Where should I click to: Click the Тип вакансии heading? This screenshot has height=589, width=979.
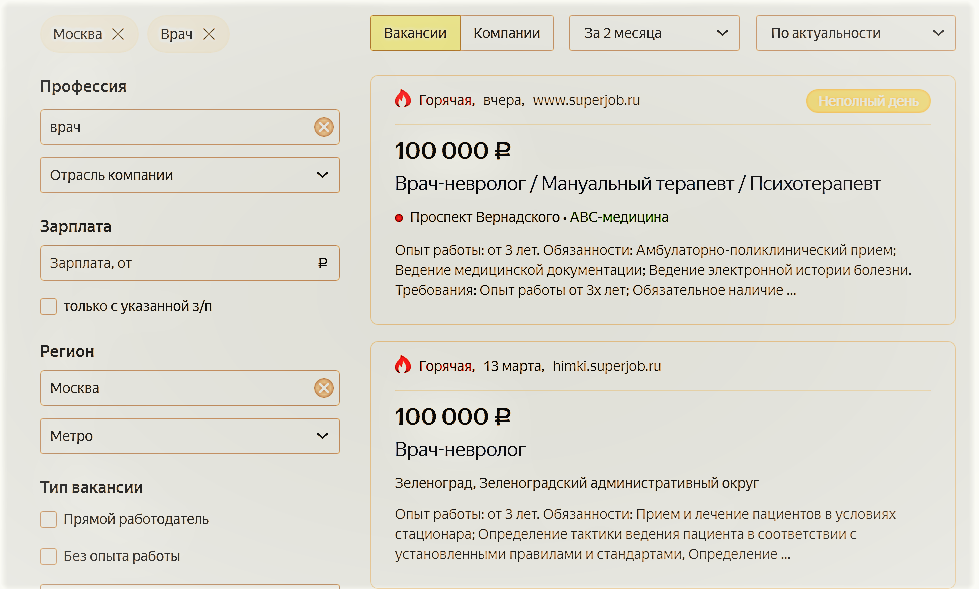click(91, 487)
